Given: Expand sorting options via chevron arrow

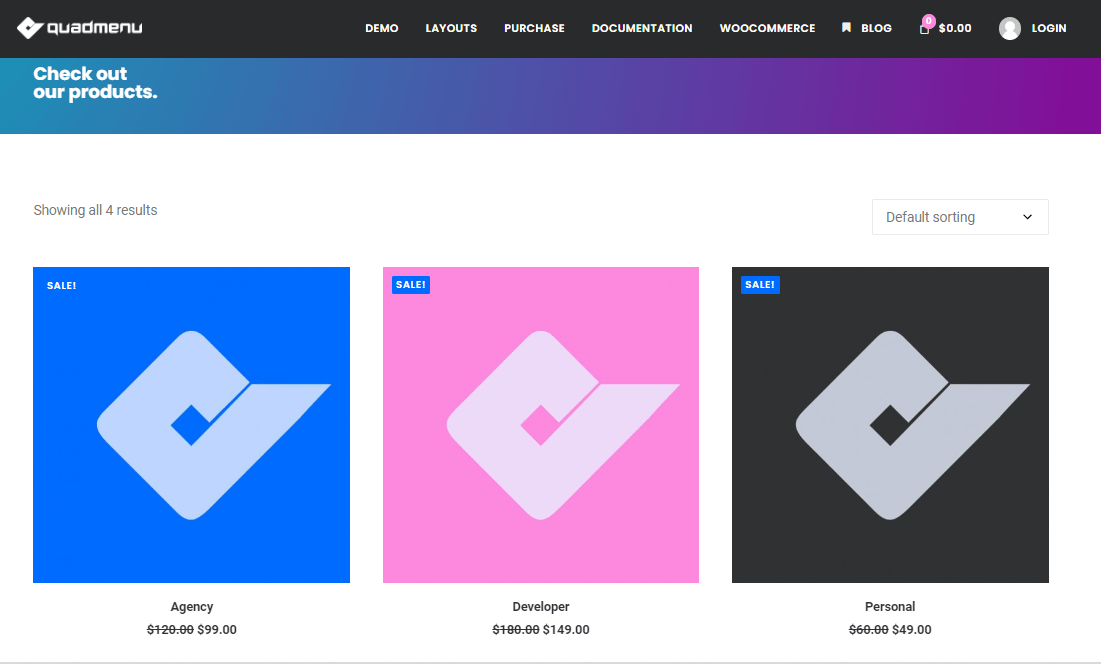Looking at the screenshot, I should point(1027,217).
